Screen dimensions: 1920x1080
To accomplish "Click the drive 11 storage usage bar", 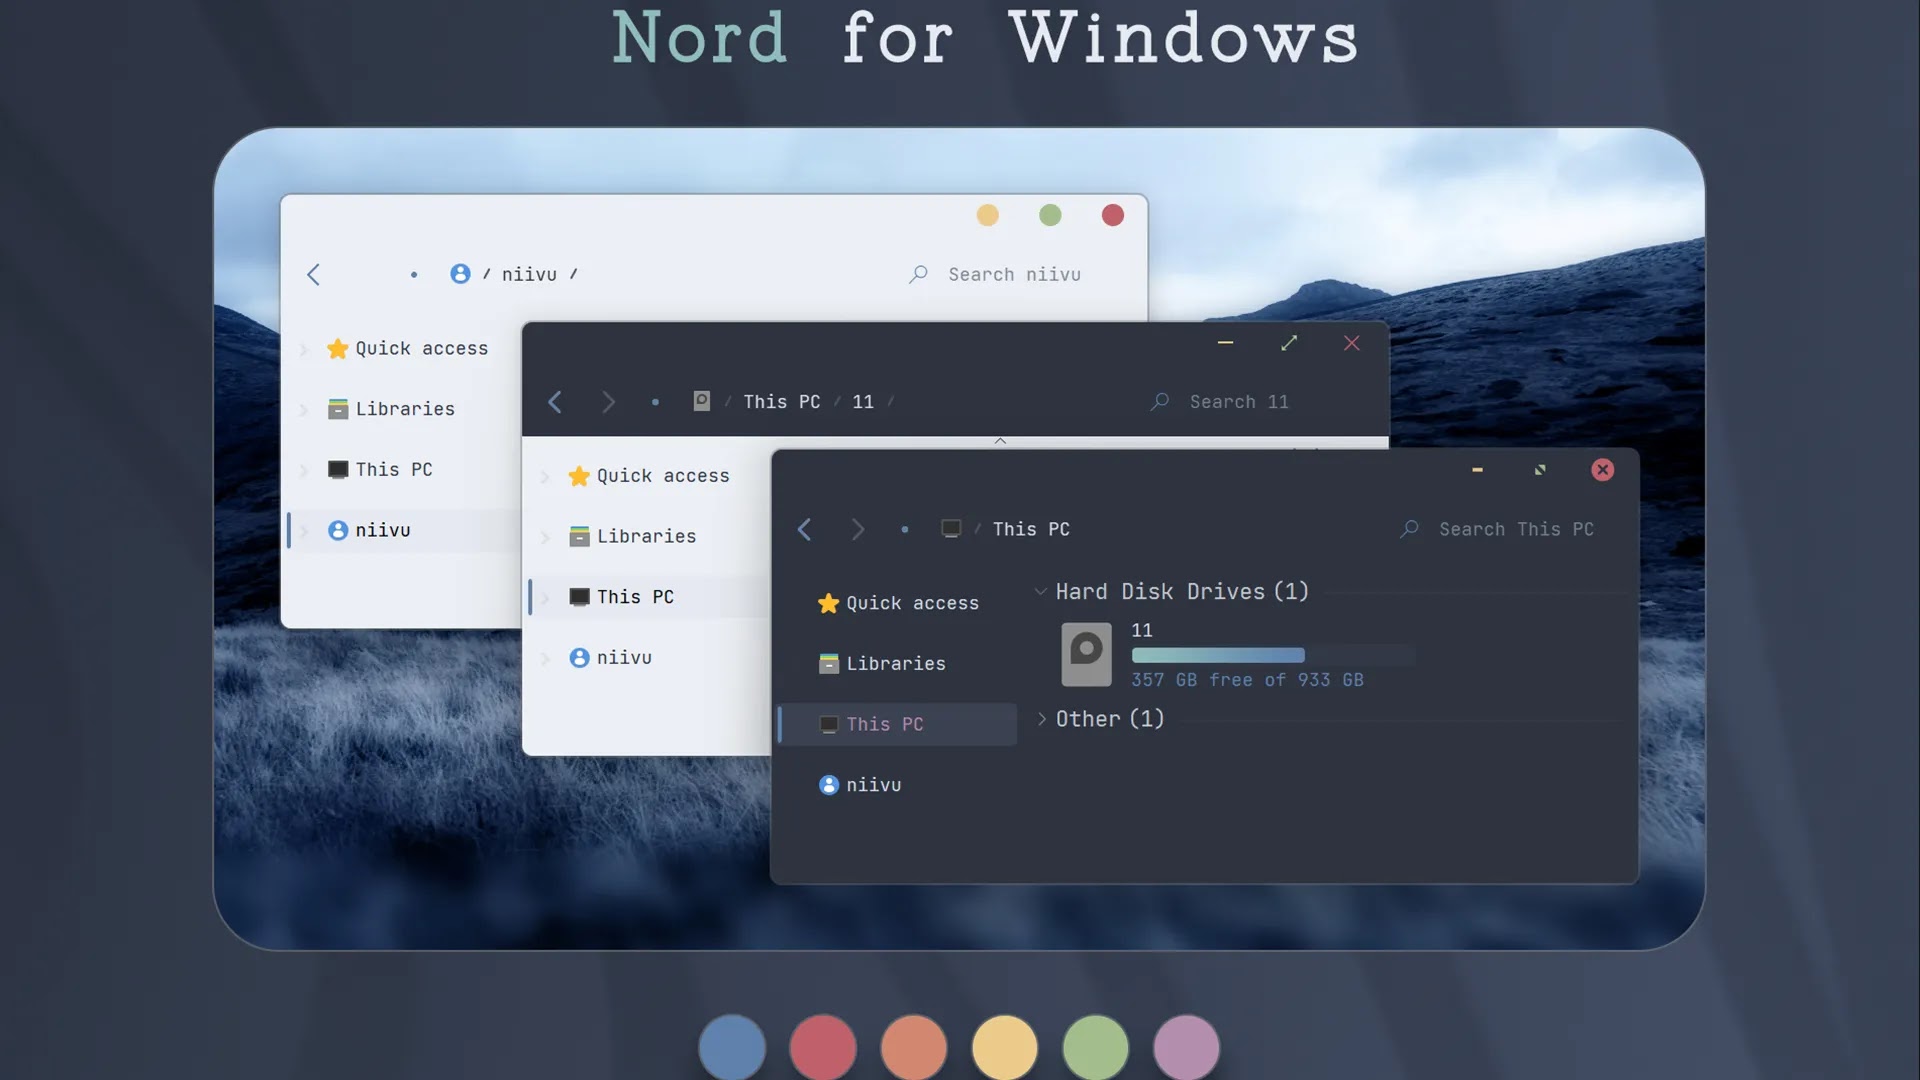I will tap(1273, 655).
